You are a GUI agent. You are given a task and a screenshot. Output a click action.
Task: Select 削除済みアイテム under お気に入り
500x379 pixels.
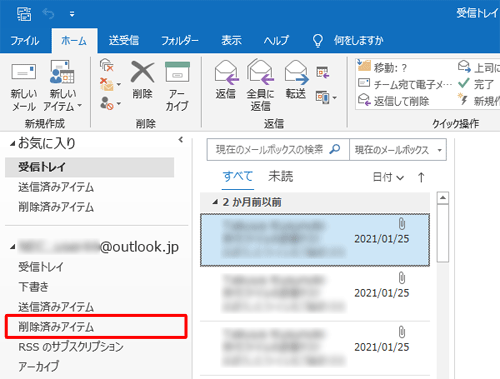click(x=56, y=207)
